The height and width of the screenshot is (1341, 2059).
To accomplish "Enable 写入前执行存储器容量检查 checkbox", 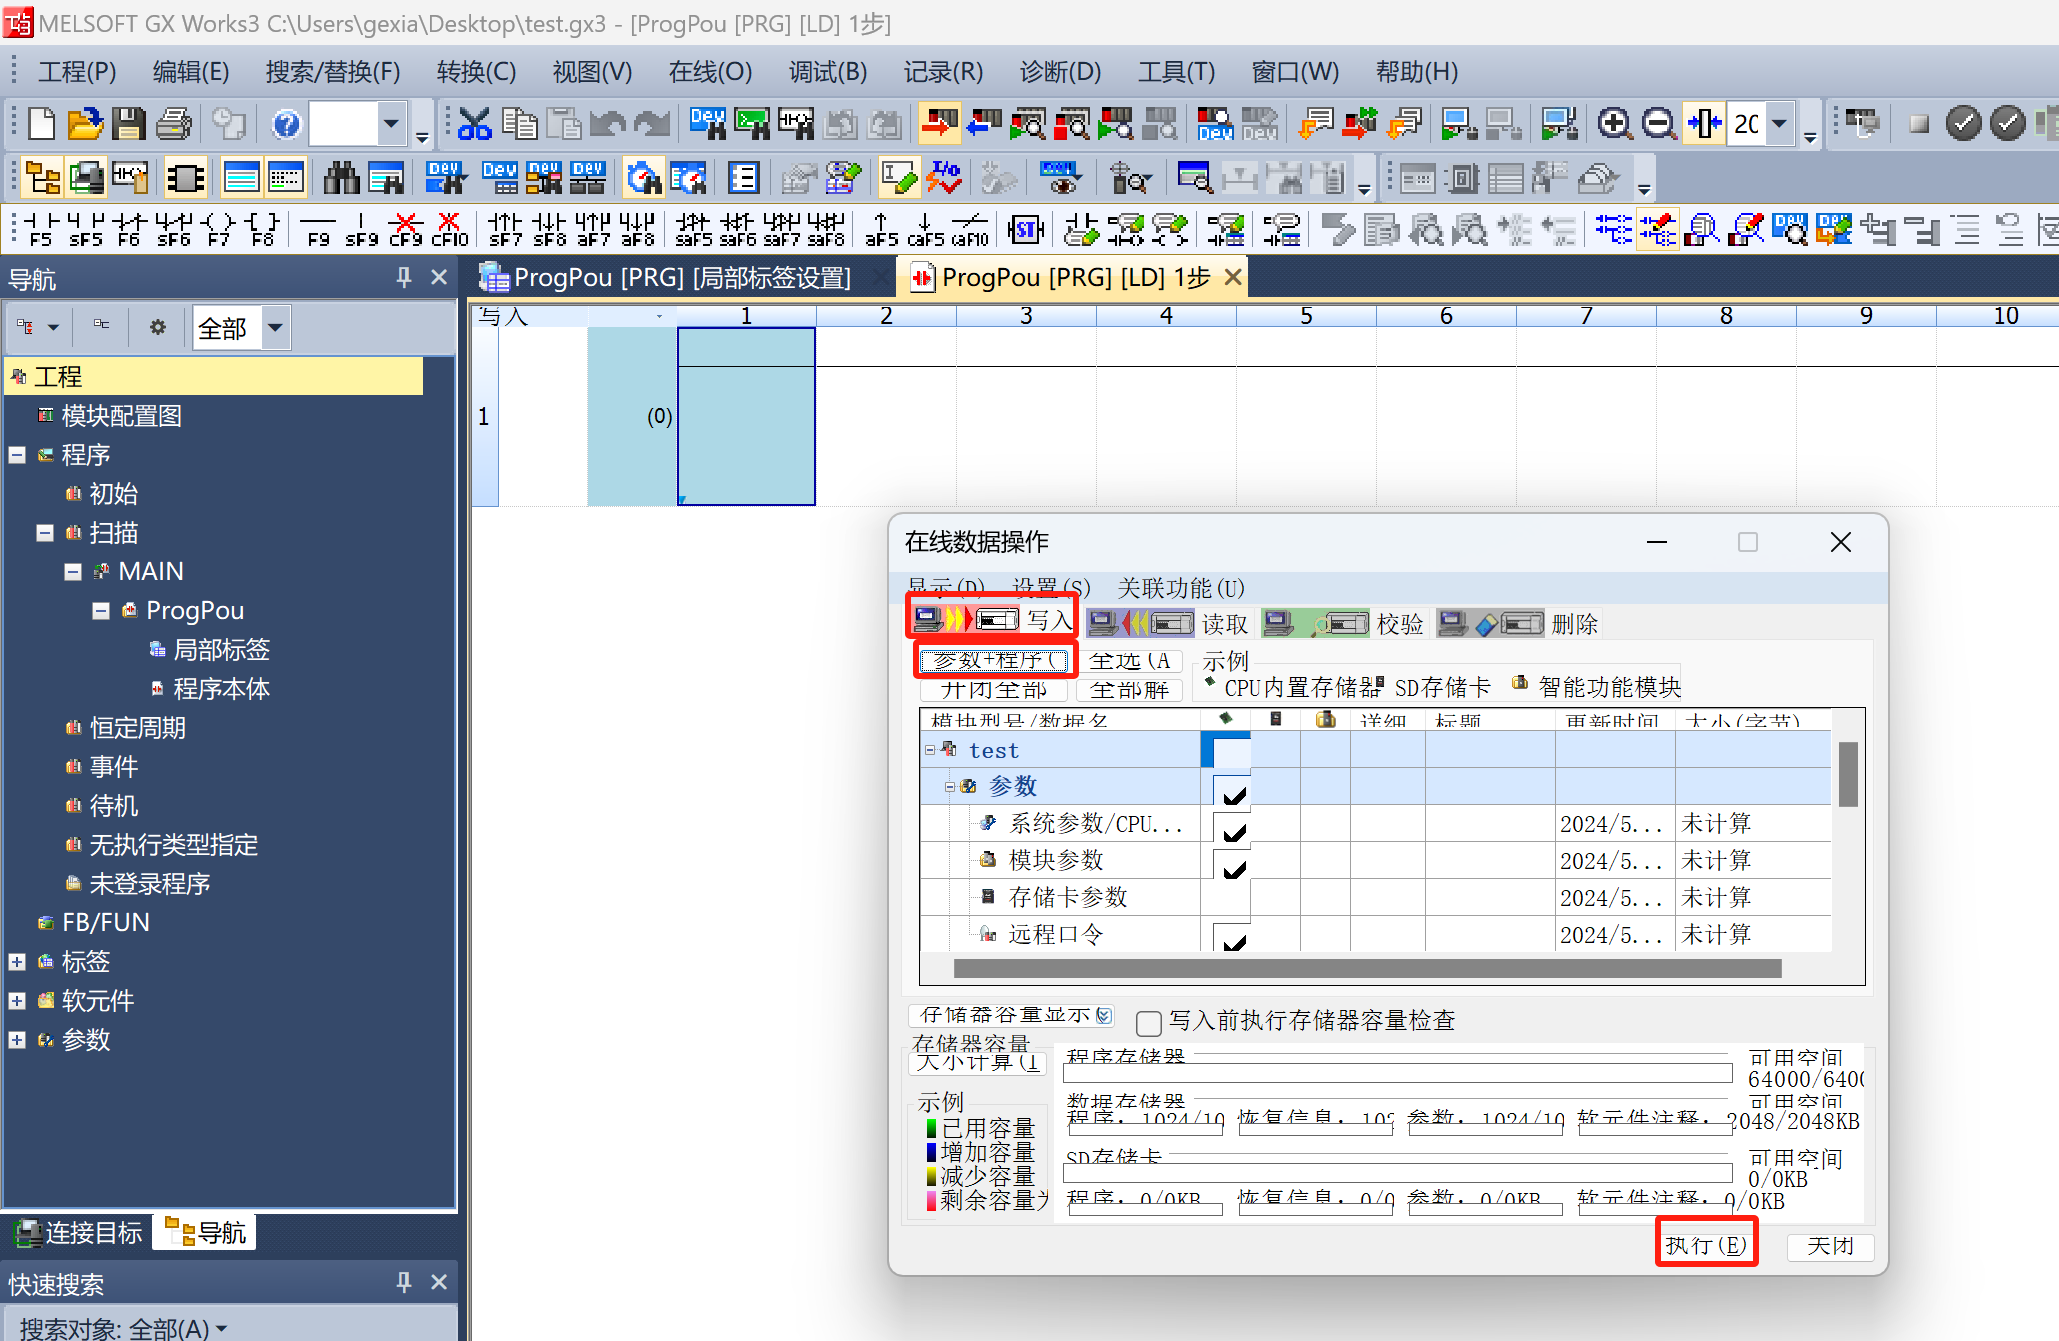I will 1149,1022.
